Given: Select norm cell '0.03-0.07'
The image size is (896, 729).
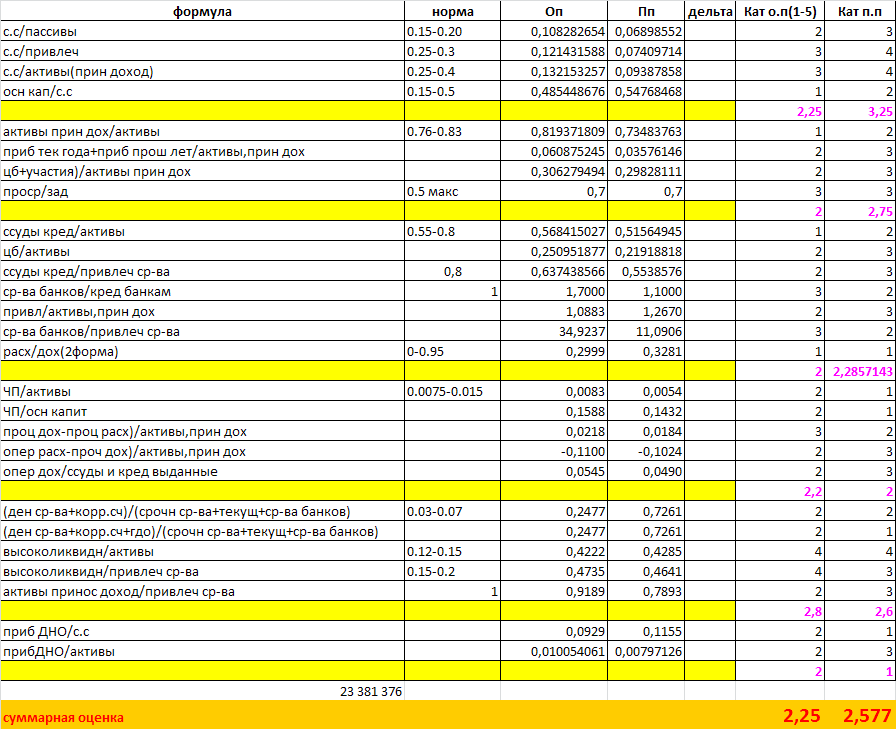Looking at the screenshot, I should (453, 511).
